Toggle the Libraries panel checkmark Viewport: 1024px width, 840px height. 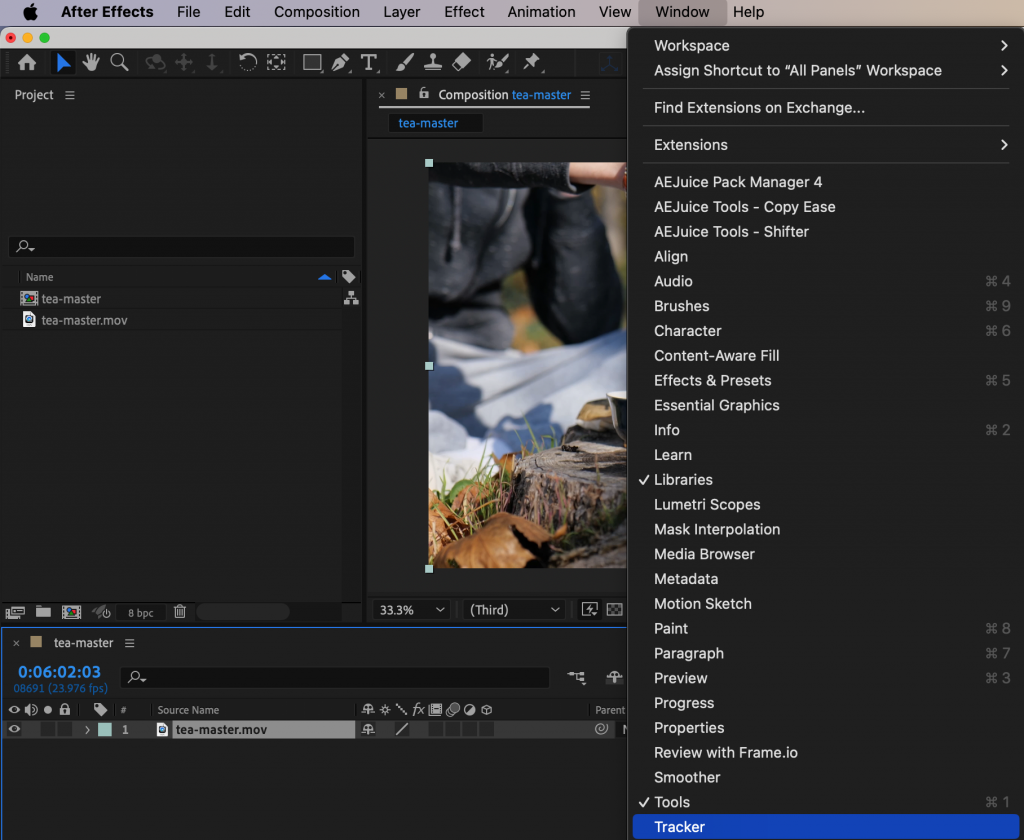(683, 480)
